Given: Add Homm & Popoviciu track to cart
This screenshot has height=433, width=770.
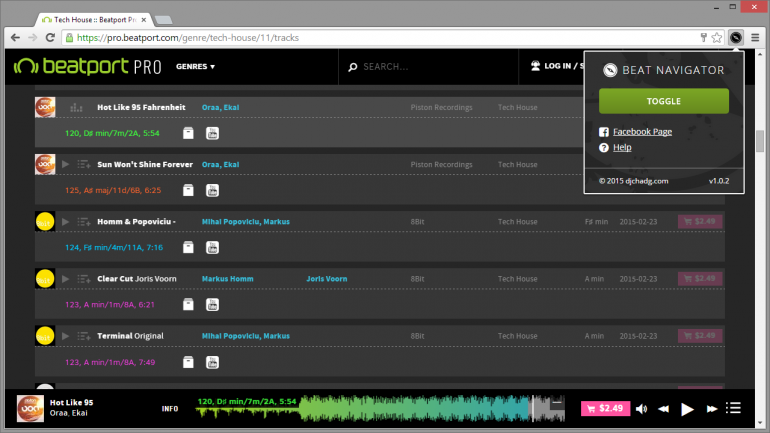Looking at the screenshot, I should point(700,221).
